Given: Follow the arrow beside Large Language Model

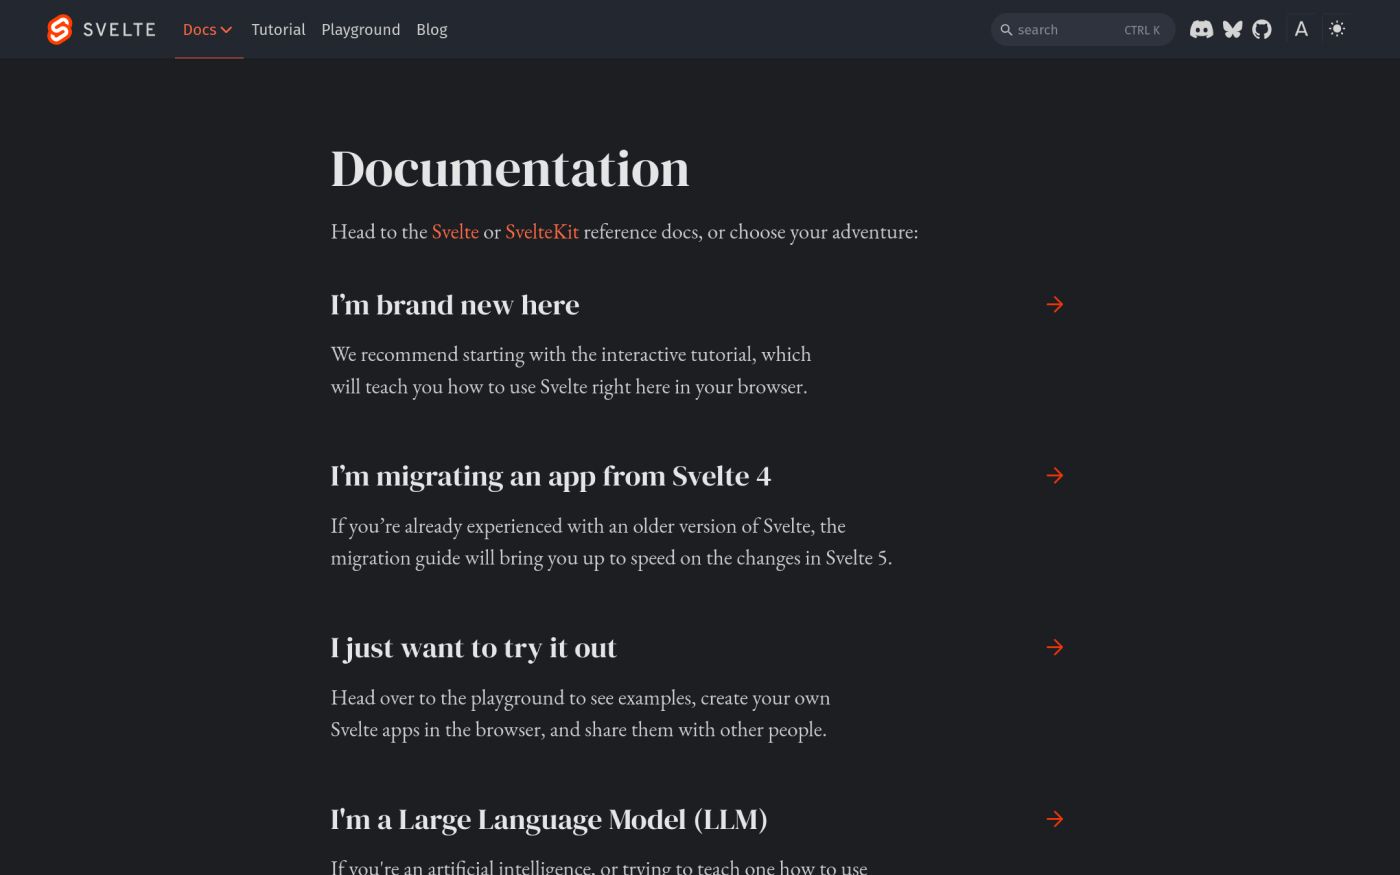Looking at the screenshot, I should pos(1054,819).
